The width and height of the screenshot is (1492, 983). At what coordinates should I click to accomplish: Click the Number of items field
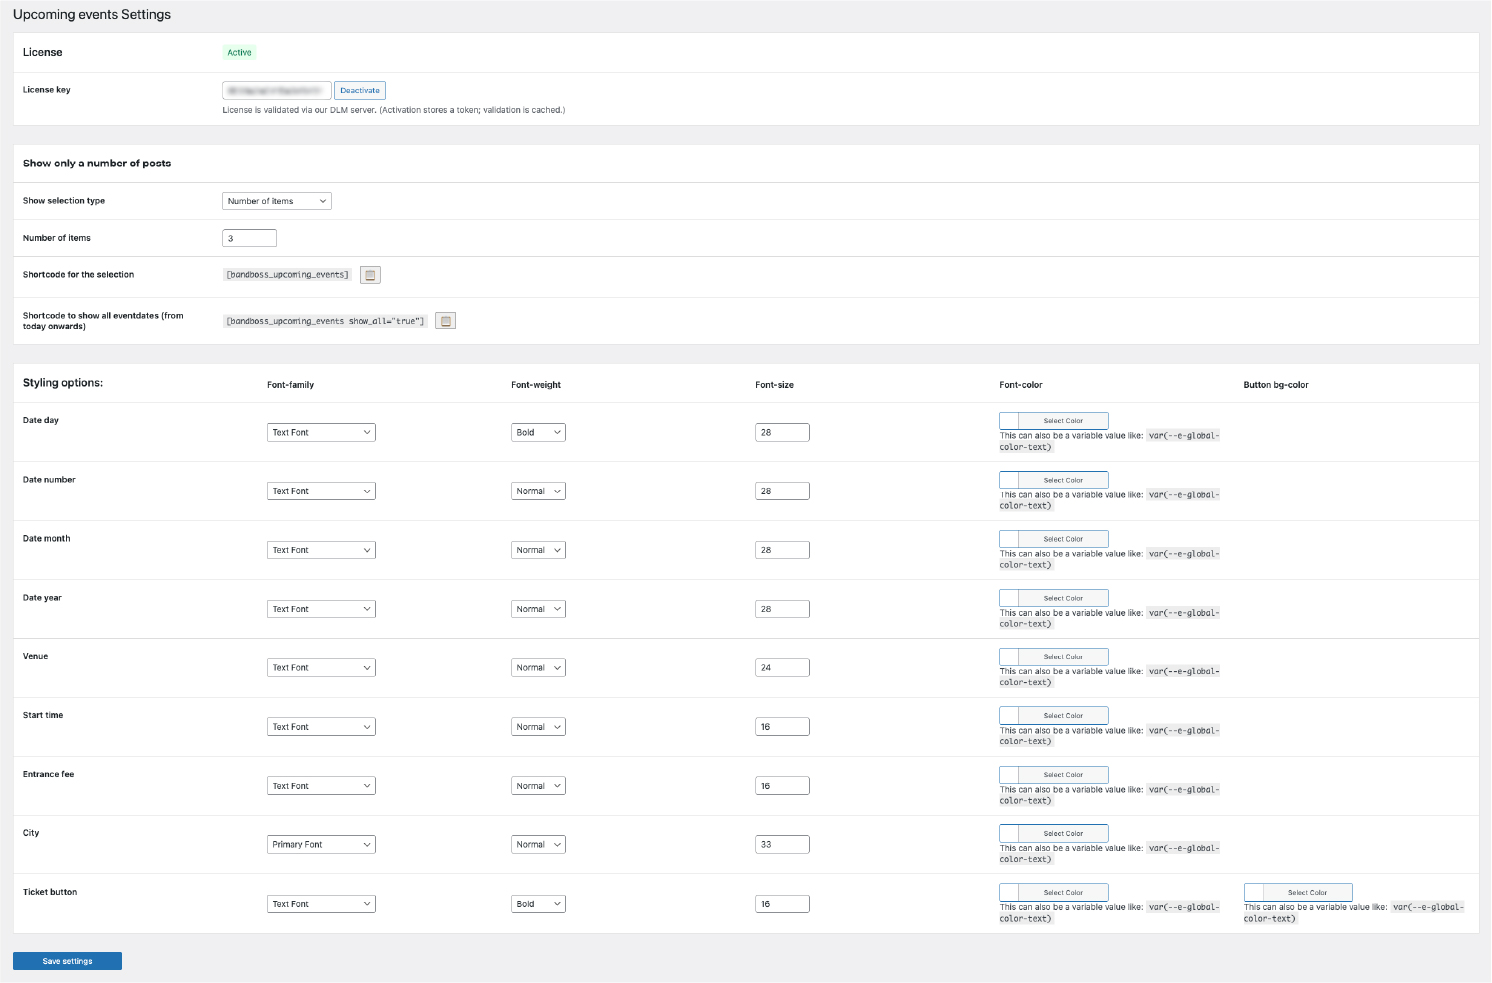tap(249, 238)
